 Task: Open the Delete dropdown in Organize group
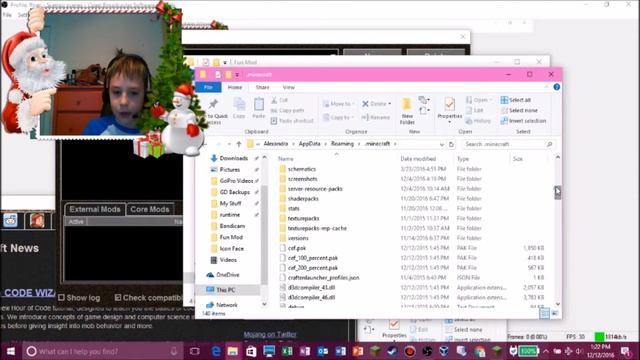click(376, 104)
